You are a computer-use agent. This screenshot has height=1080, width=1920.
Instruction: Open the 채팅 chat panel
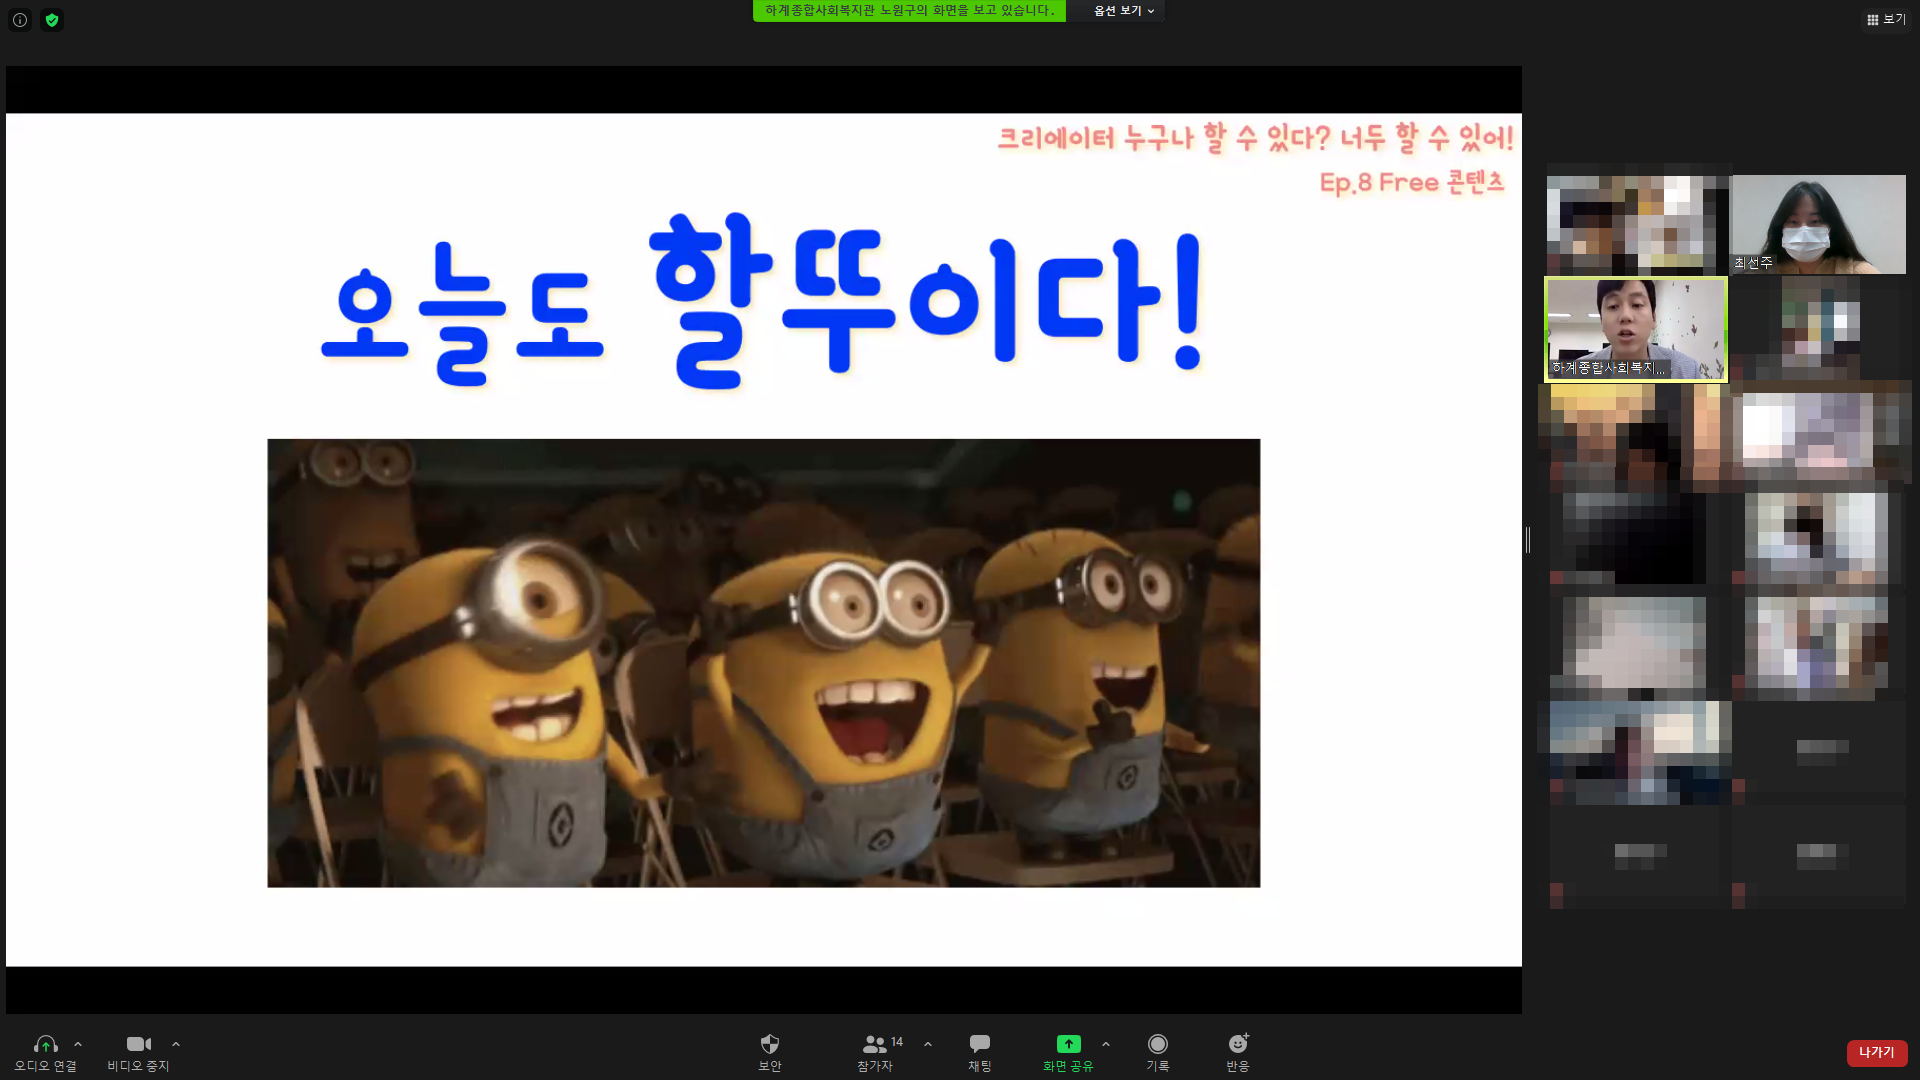tap(980, 1053)
